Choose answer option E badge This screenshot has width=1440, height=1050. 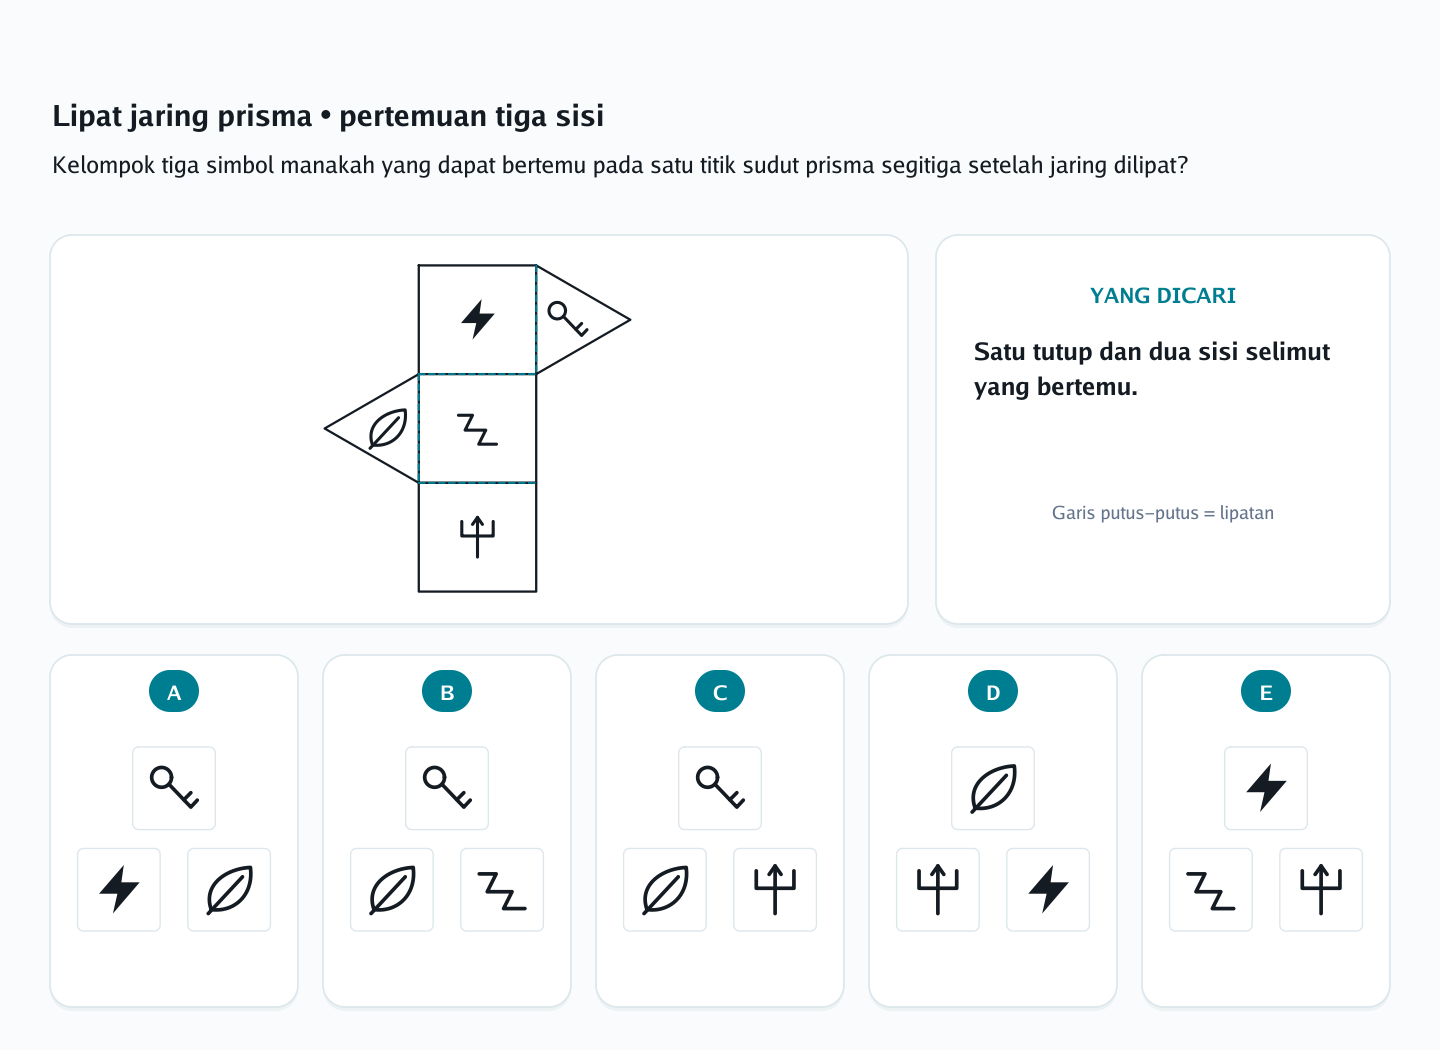click(1266, 691)
